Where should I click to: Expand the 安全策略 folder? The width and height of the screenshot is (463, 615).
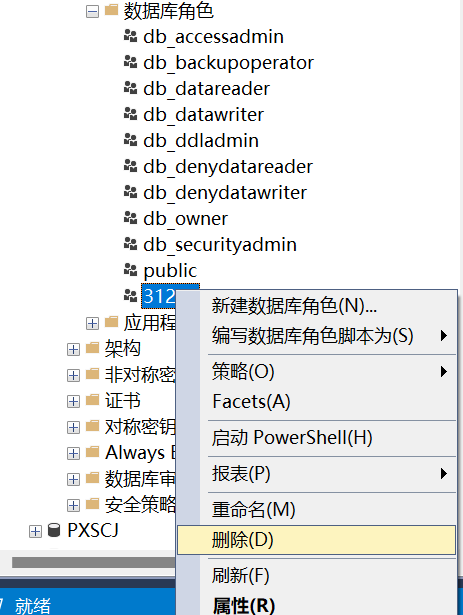point(73,506)
